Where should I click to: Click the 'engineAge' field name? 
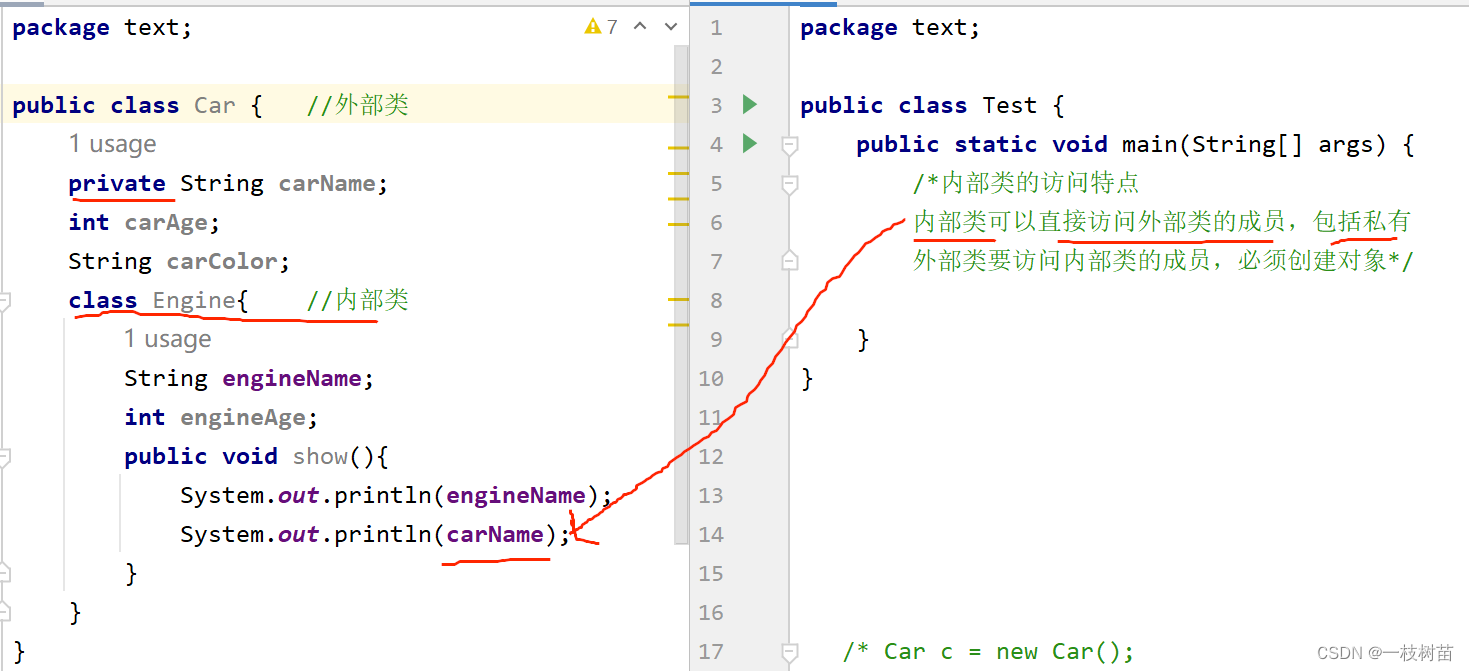(243, 418)
